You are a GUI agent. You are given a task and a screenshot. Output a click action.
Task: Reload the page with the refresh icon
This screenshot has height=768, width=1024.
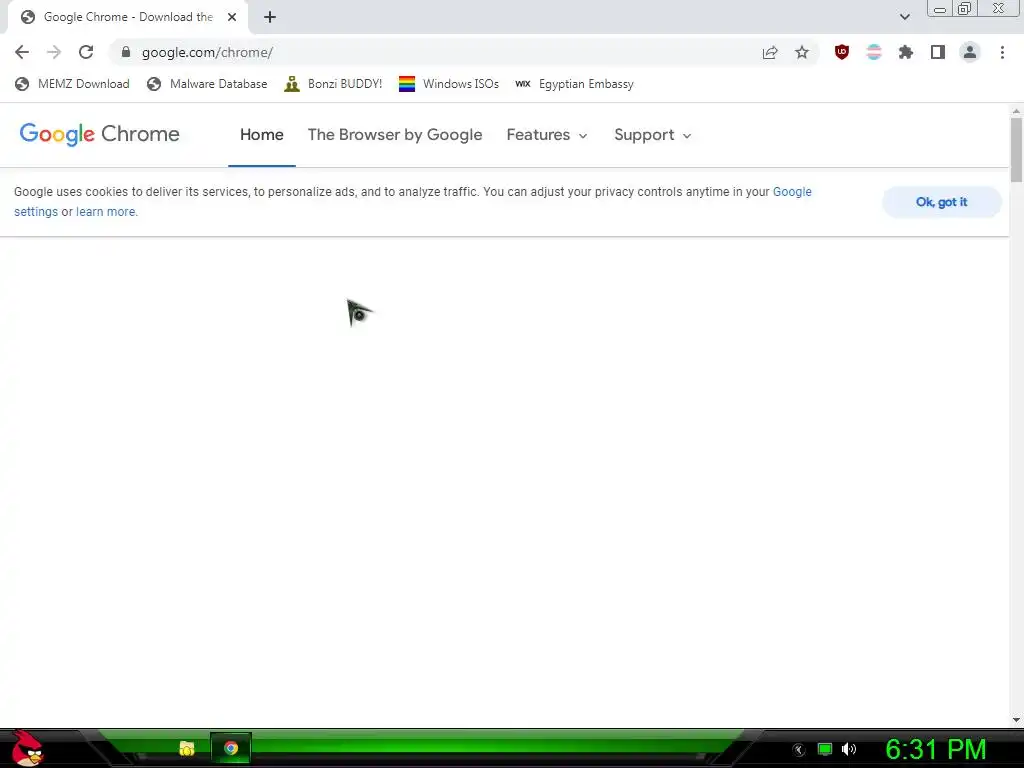[x=86, y=52]
